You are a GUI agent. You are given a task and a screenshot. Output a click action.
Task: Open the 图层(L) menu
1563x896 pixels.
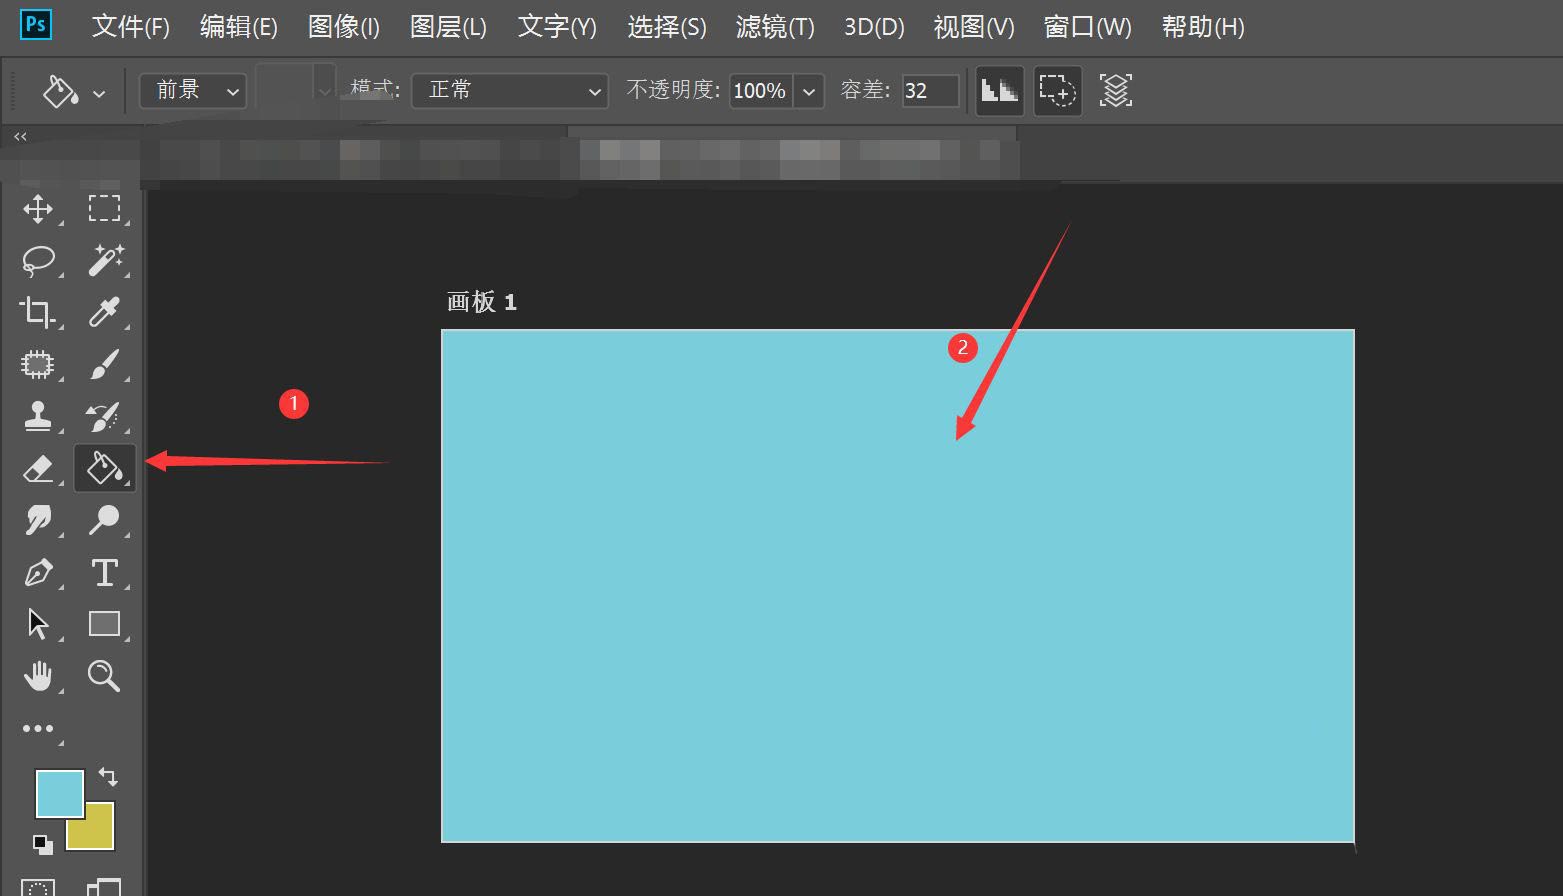pos(448,27)
